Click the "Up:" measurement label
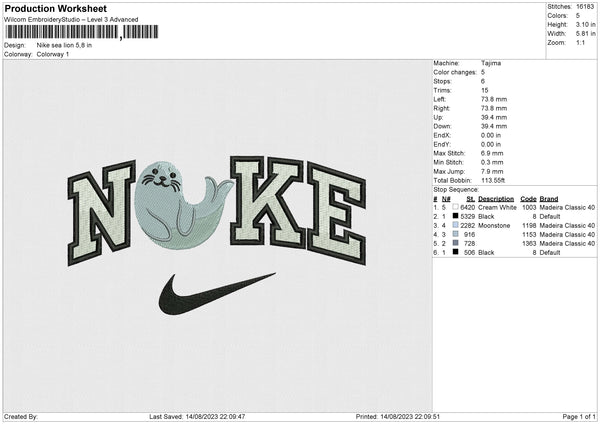This screenshot has width=600, height=424. (438, 117)
